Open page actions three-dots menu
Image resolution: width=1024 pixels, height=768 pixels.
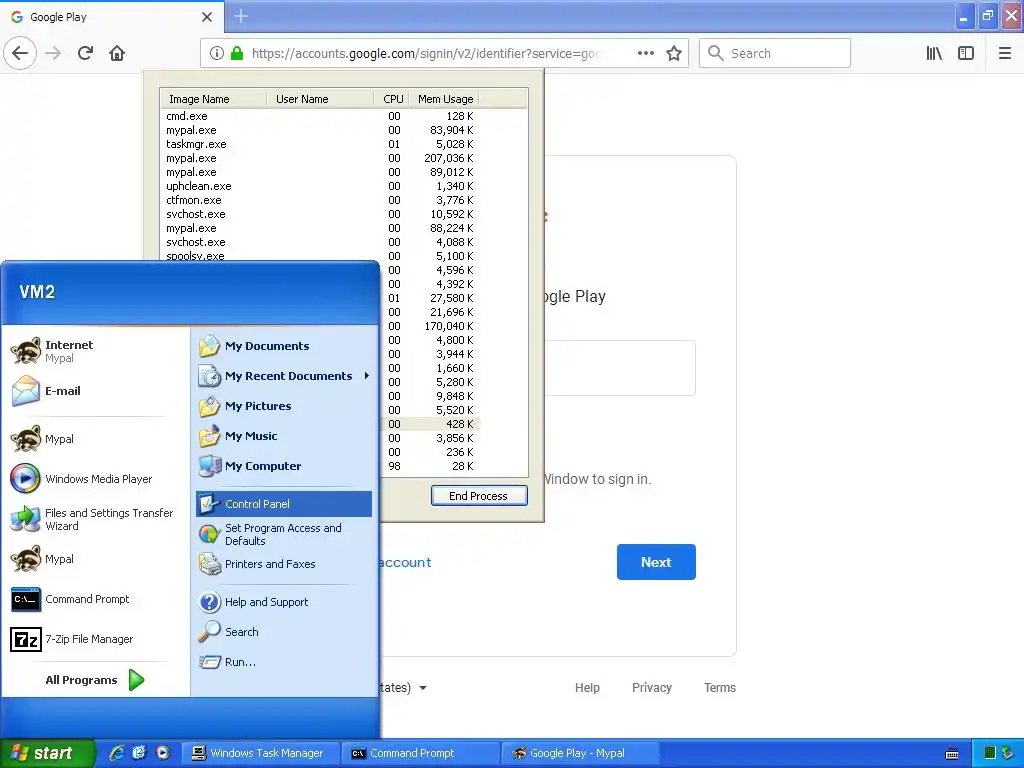tap(646, 54)
